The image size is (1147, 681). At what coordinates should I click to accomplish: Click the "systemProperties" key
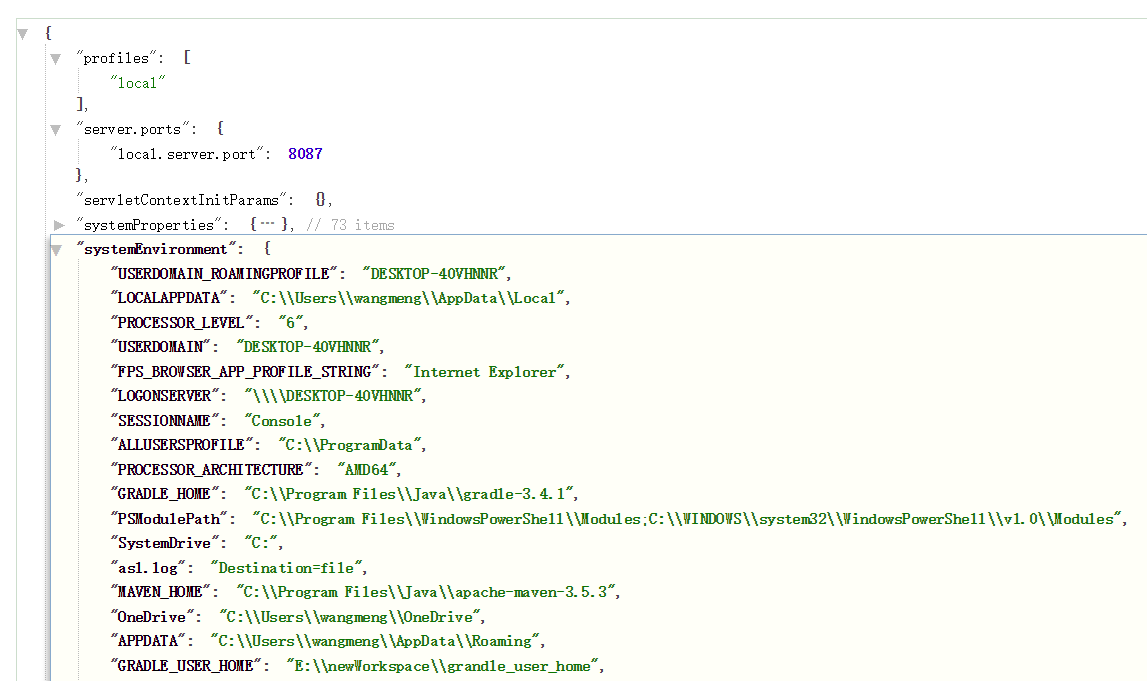tap(149, 225)
